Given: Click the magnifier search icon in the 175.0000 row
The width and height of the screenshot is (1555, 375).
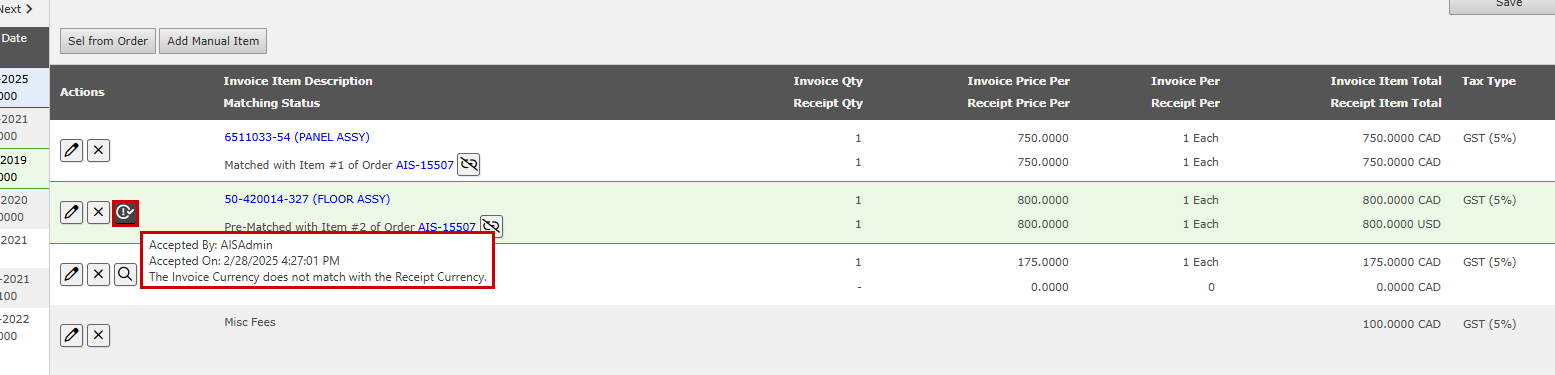Looking at the screenshot, I should 125,274.
